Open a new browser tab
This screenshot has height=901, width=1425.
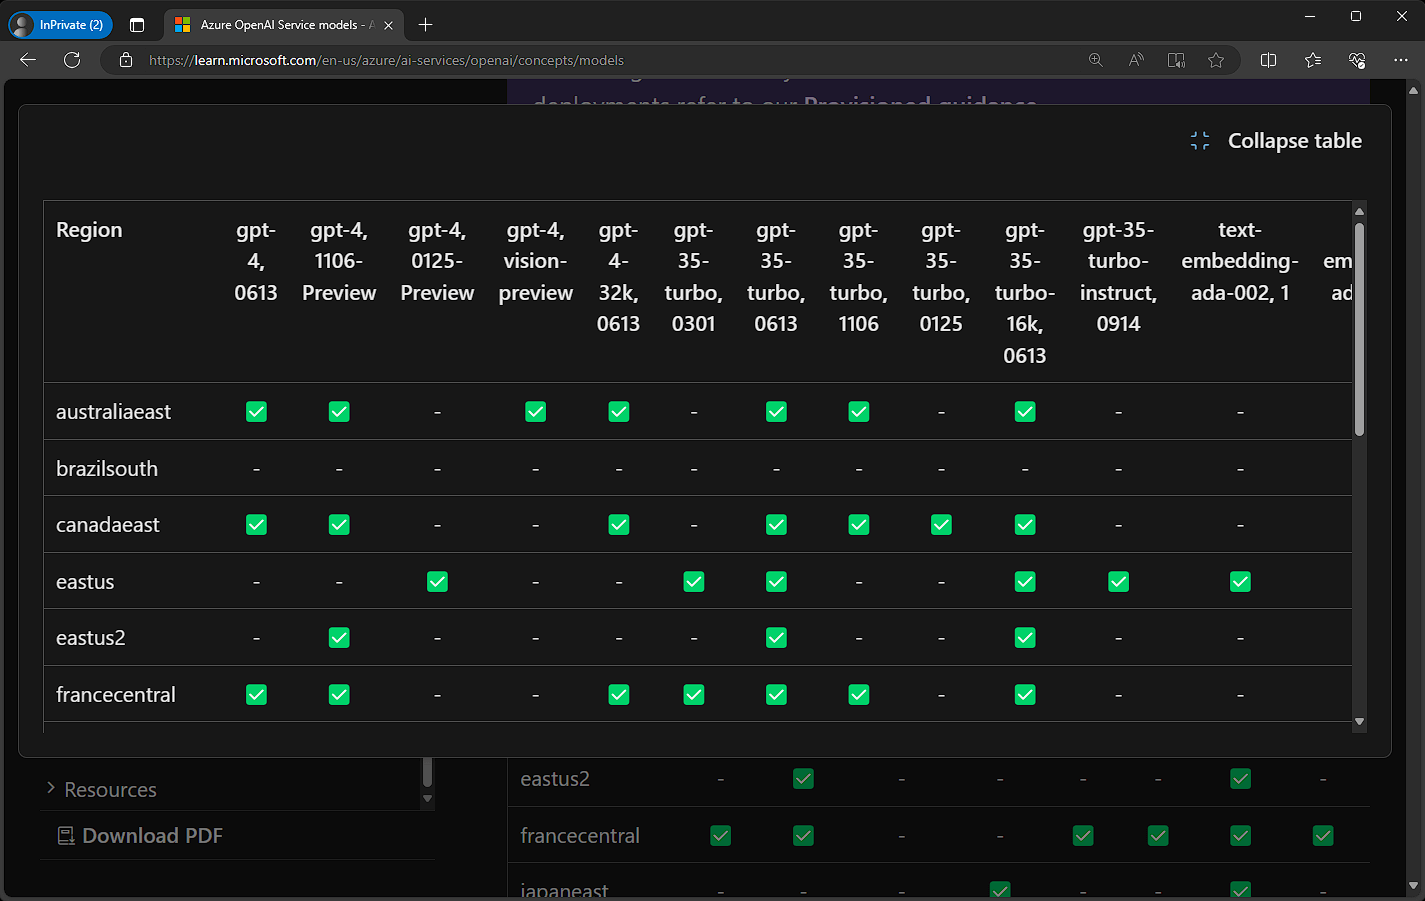[x=426, y=25]
